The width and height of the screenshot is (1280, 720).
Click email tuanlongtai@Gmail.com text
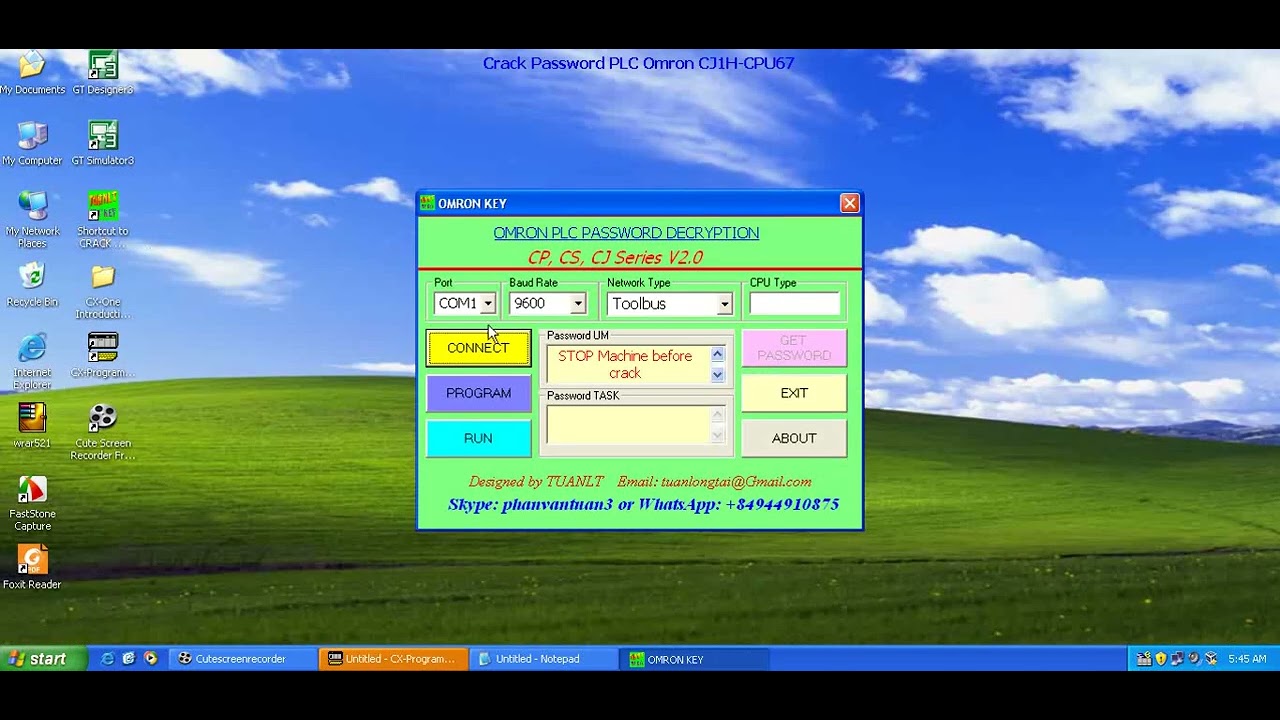click(x=736, y=482)
